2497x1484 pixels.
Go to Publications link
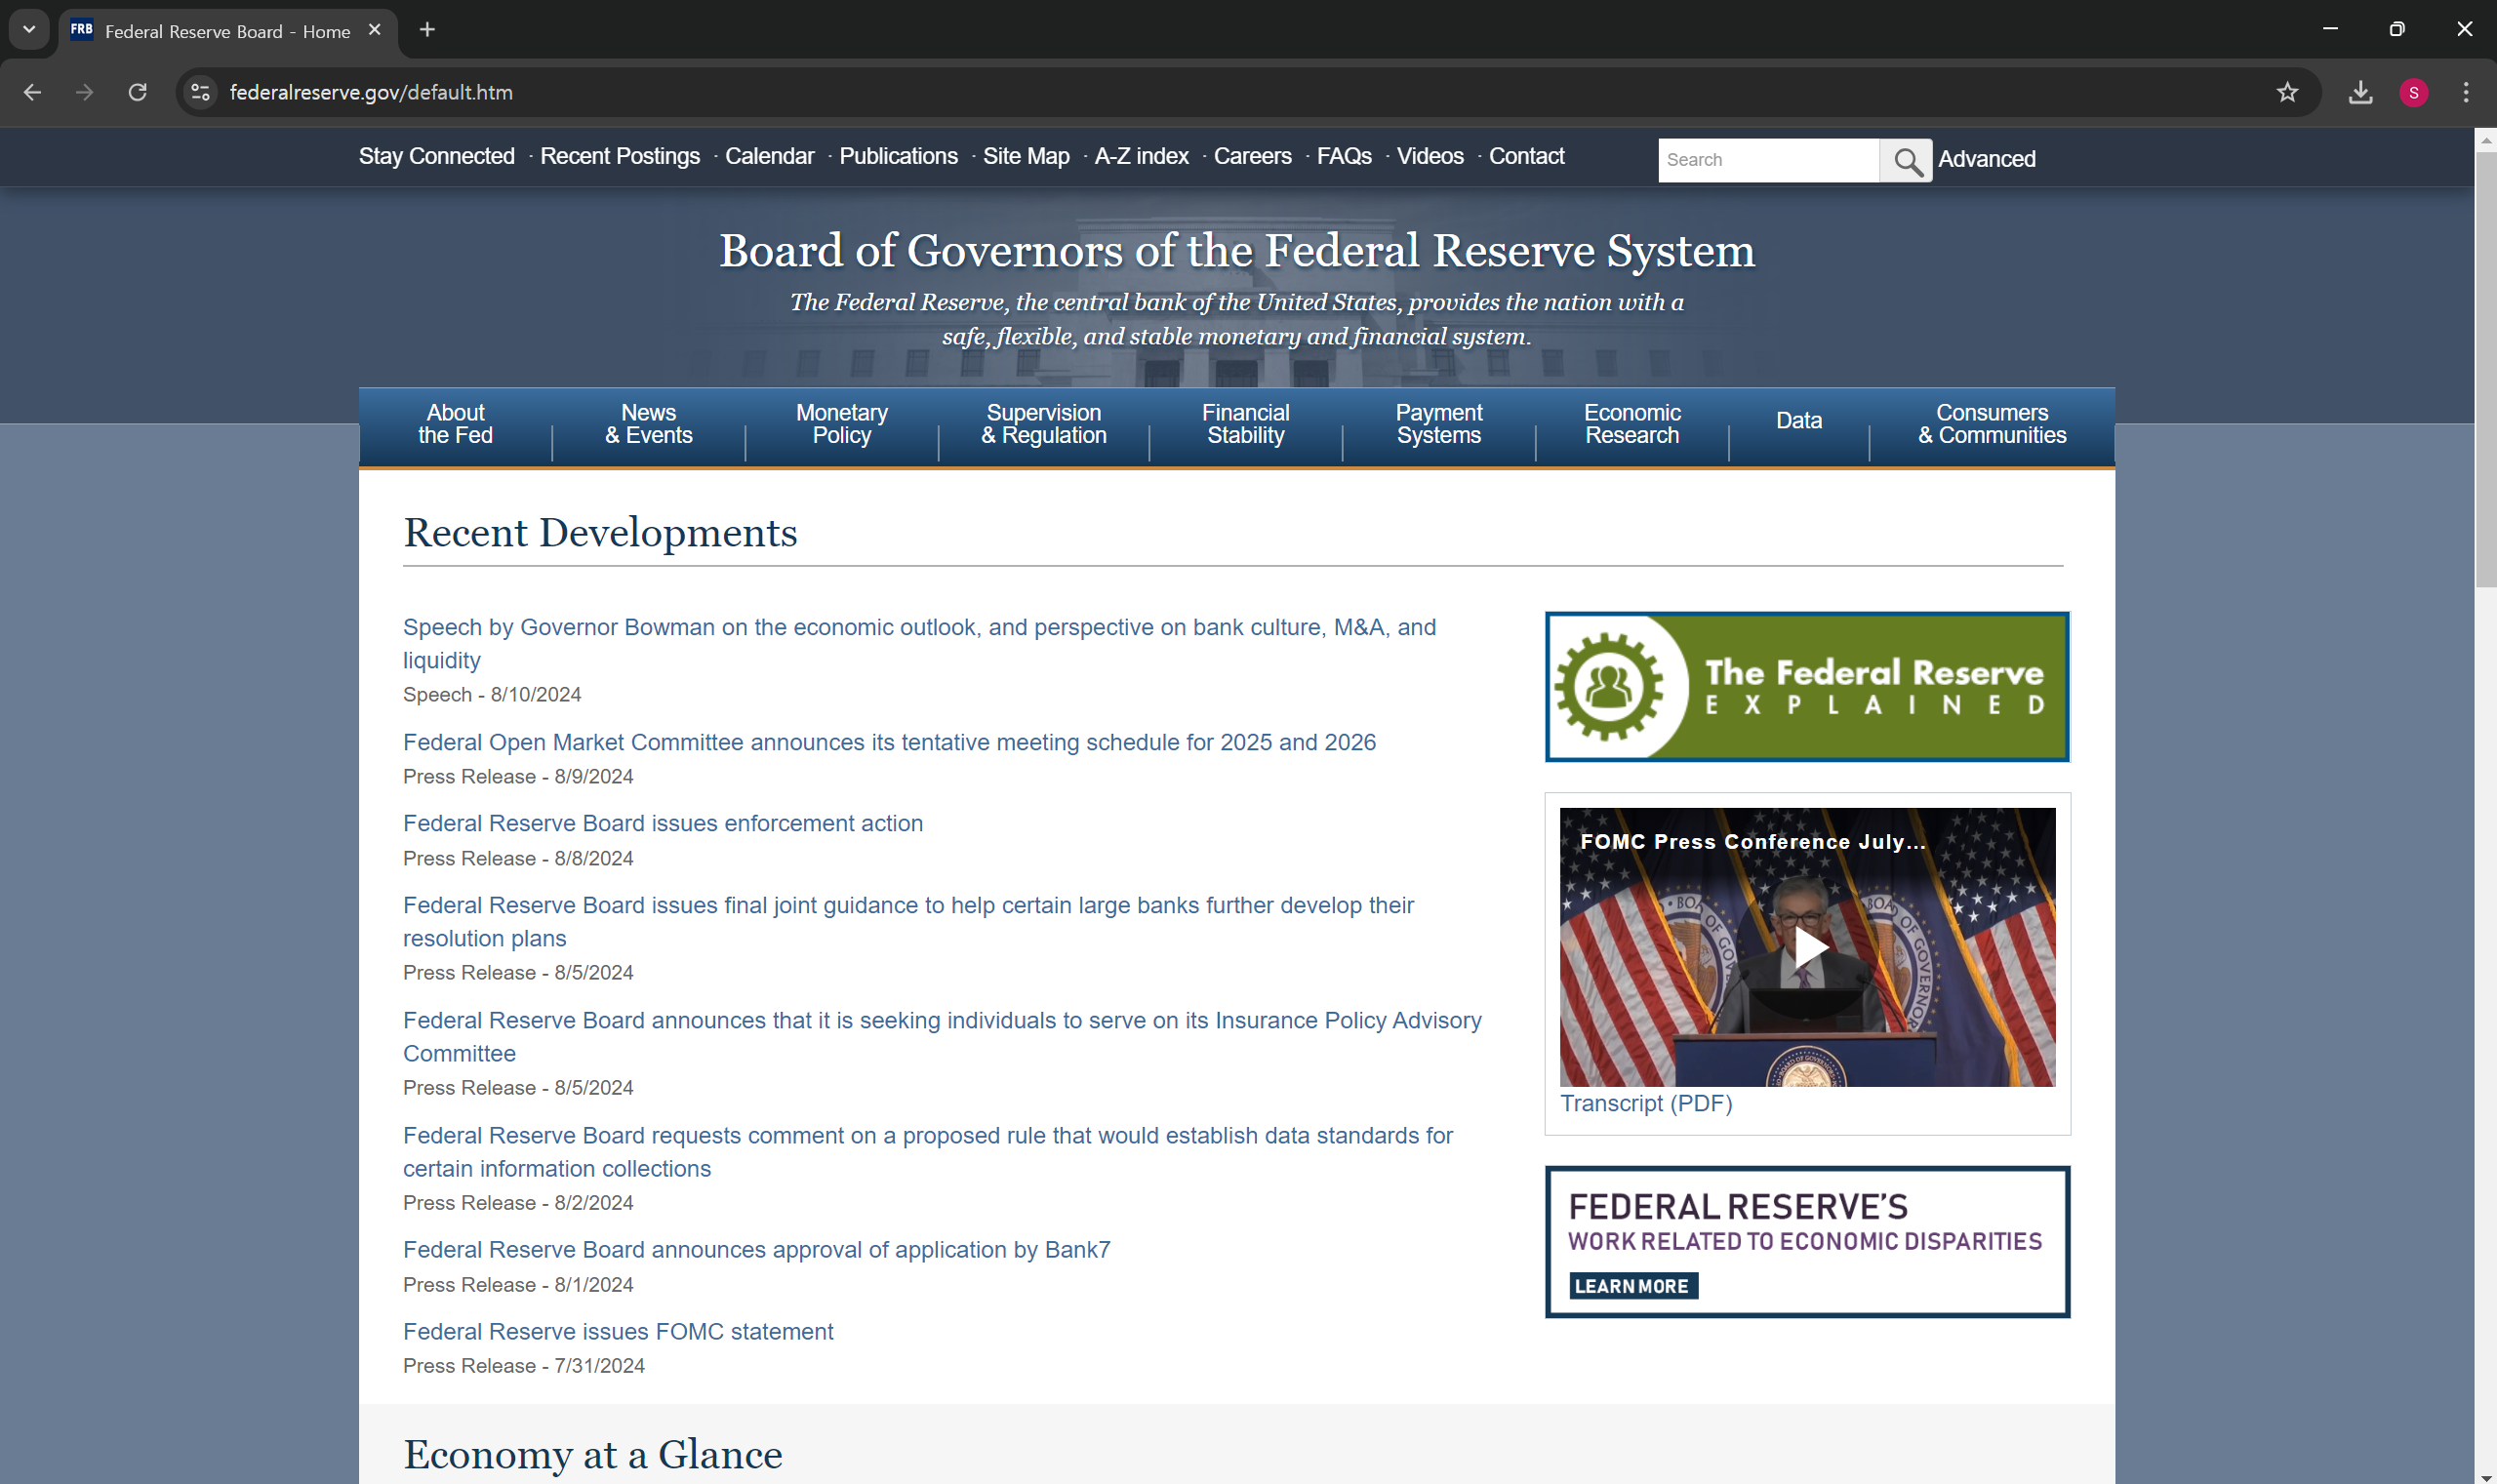(x=898, y=156)
